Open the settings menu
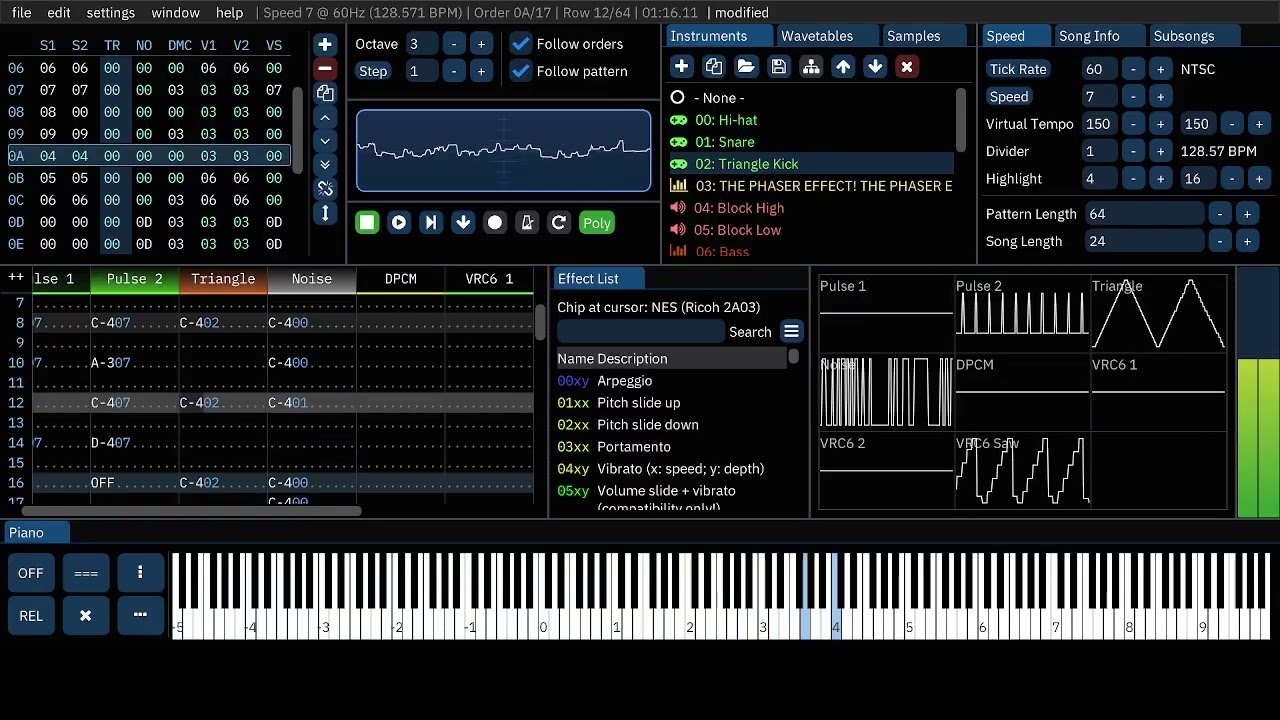This screenshot has width=1280, height=720. click(111, 13)
